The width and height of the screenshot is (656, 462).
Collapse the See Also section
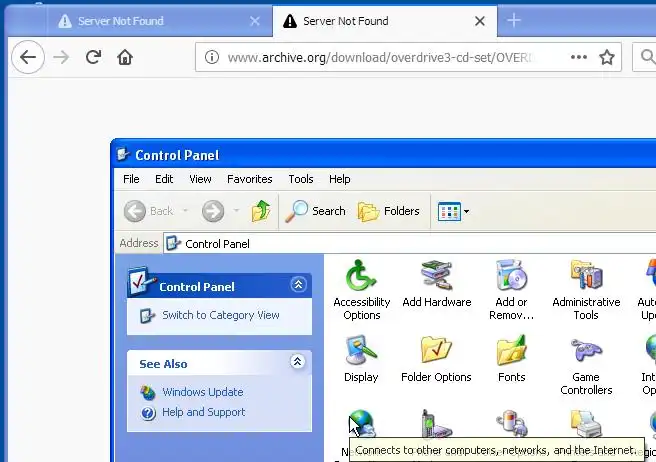coord(297,362)
